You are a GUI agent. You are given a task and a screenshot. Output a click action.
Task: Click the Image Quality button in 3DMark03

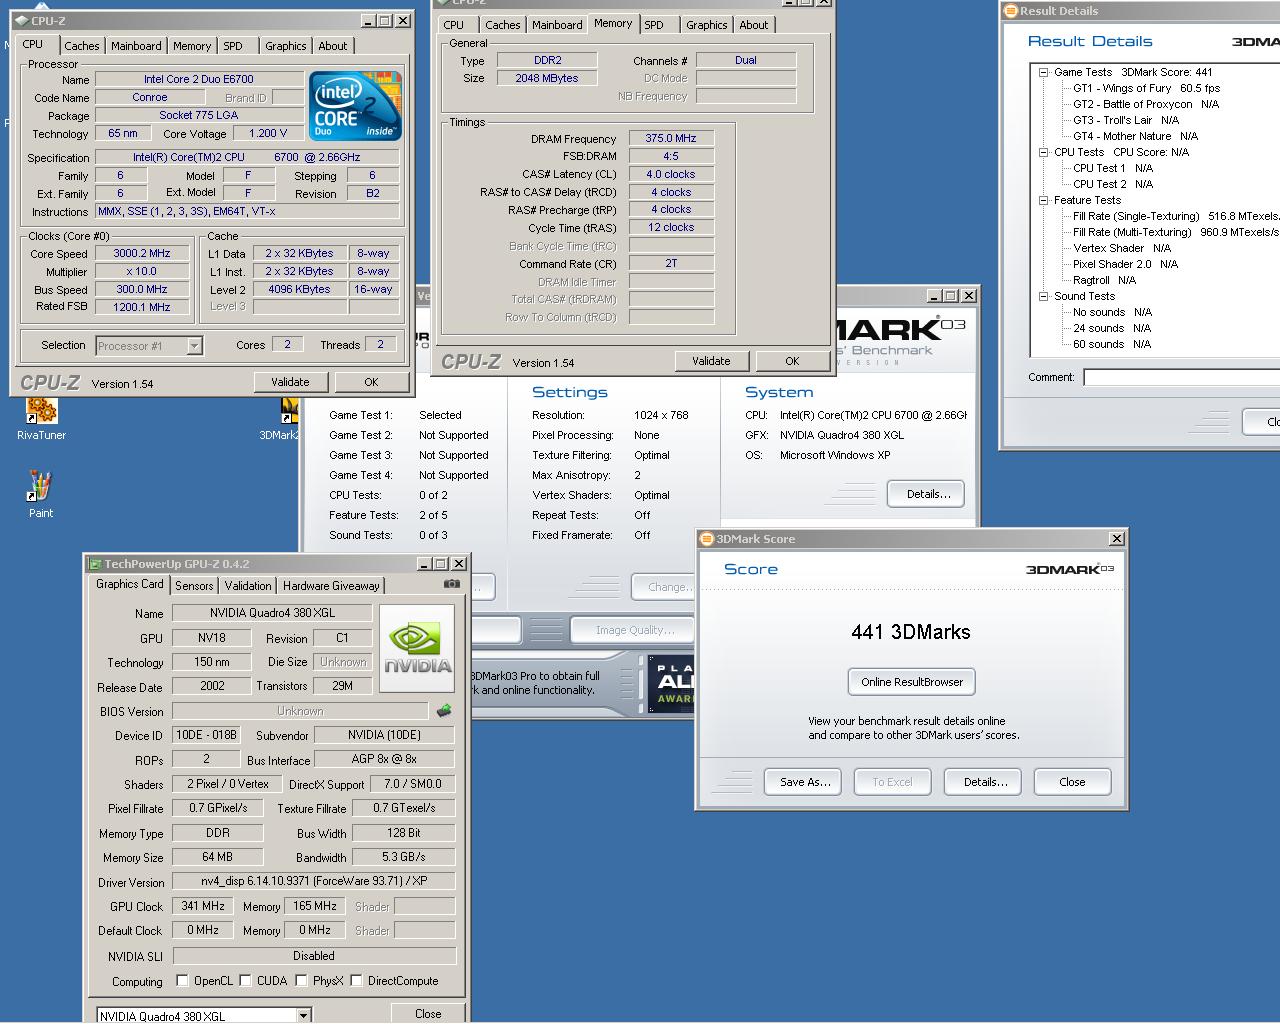point(634,630)
